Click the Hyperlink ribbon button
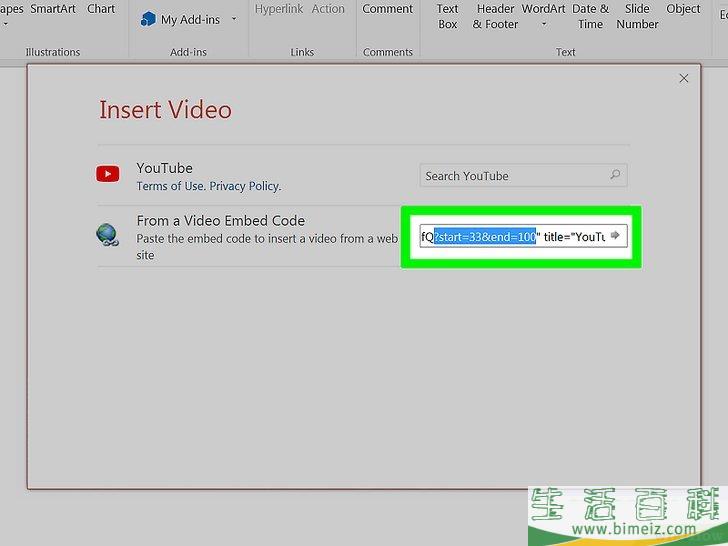The width and height of the screenshot is (728, 546). (279, 9)
